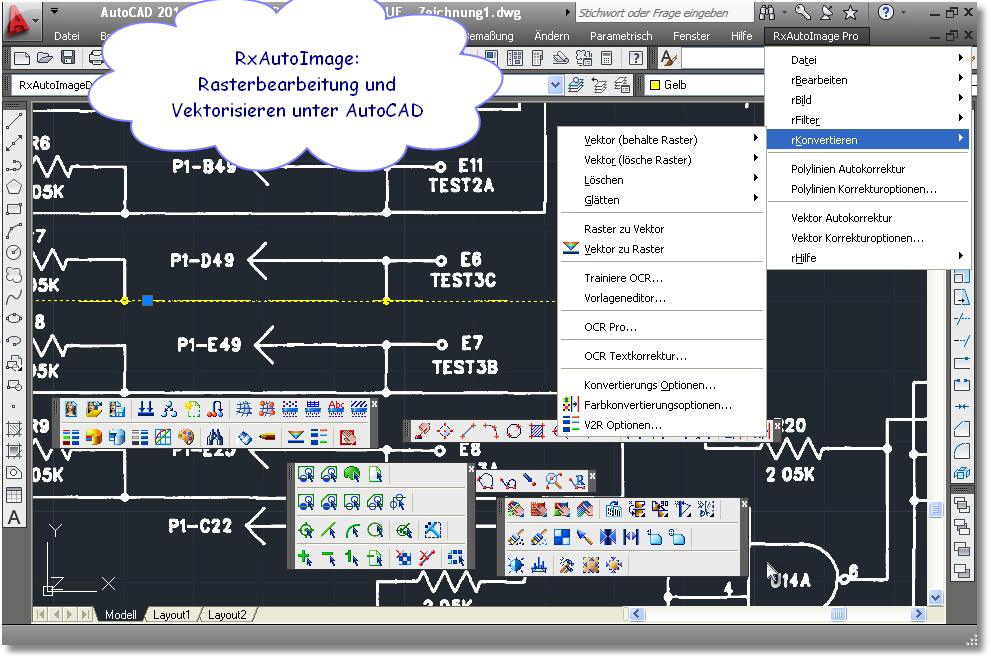The height and width of the screenshot is (659, 991).
Task: Click the blue grip on yellow line
Action: (147, 301)
